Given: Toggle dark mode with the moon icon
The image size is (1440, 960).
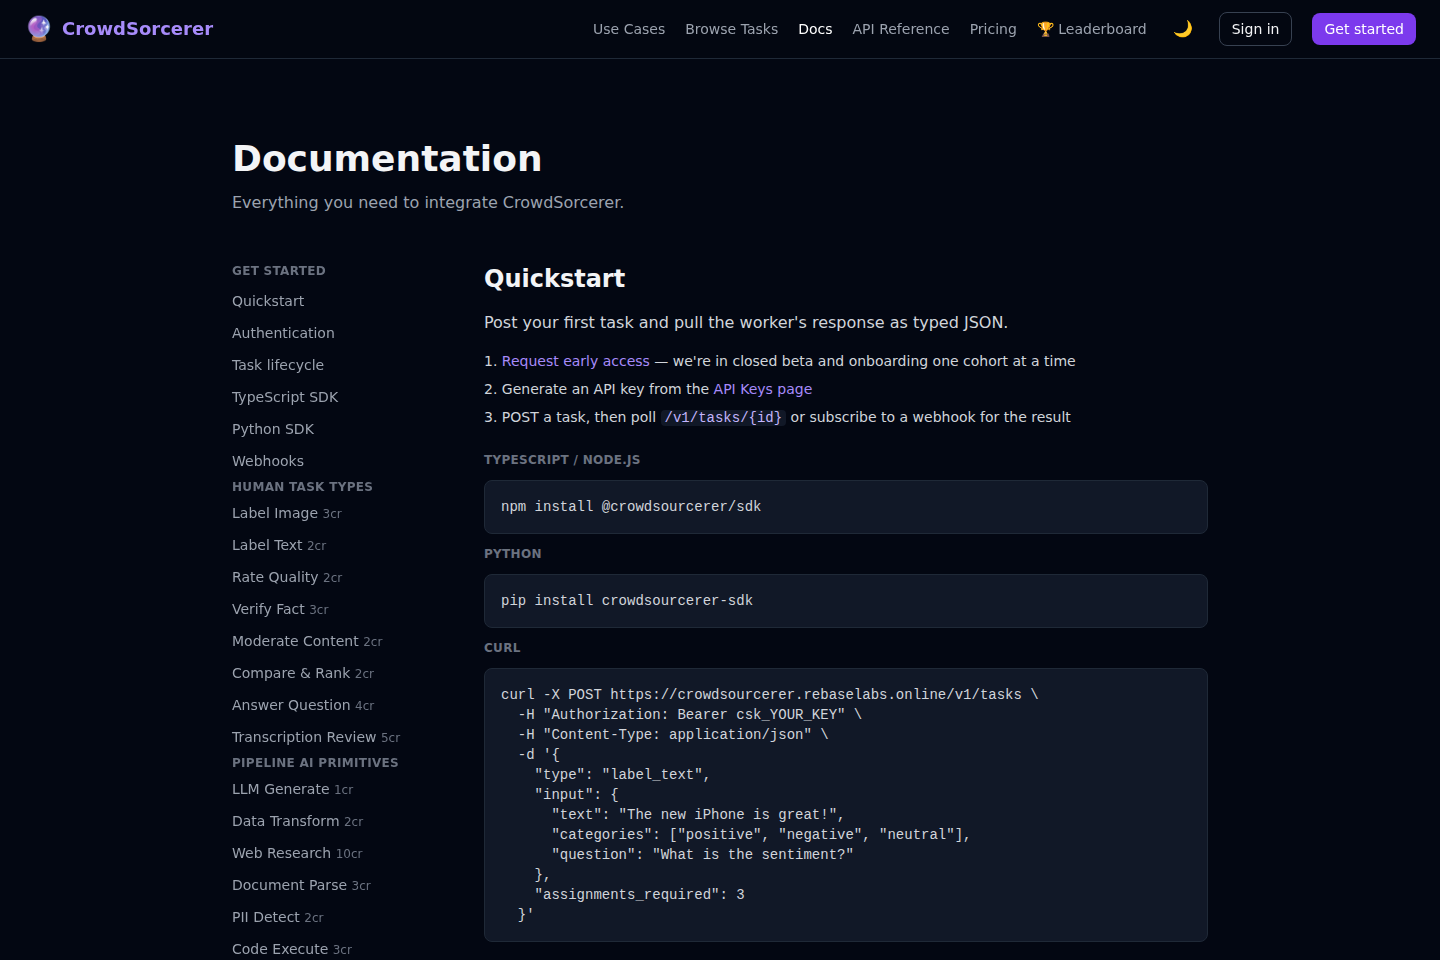Looking at the screenshot, I should point(1183,29).
